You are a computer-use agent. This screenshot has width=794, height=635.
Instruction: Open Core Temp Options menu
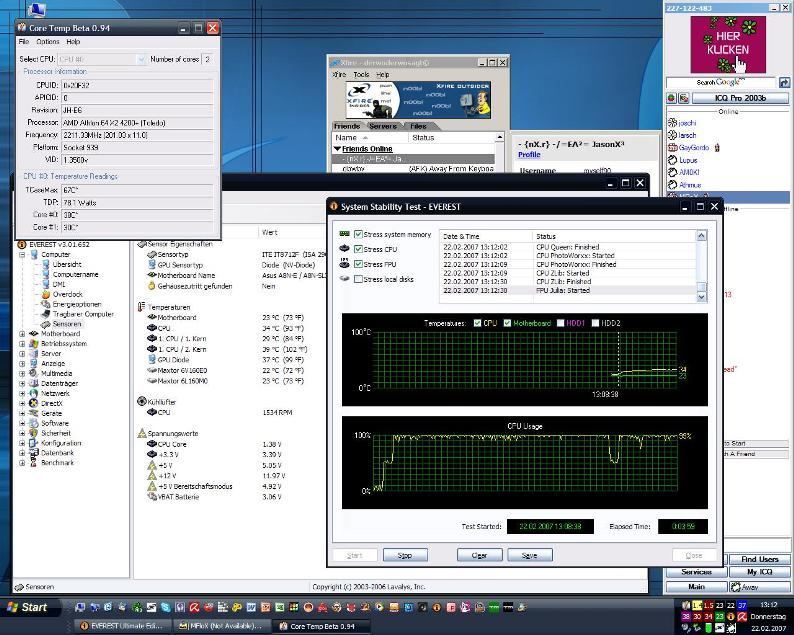click(x=48, y=42)
